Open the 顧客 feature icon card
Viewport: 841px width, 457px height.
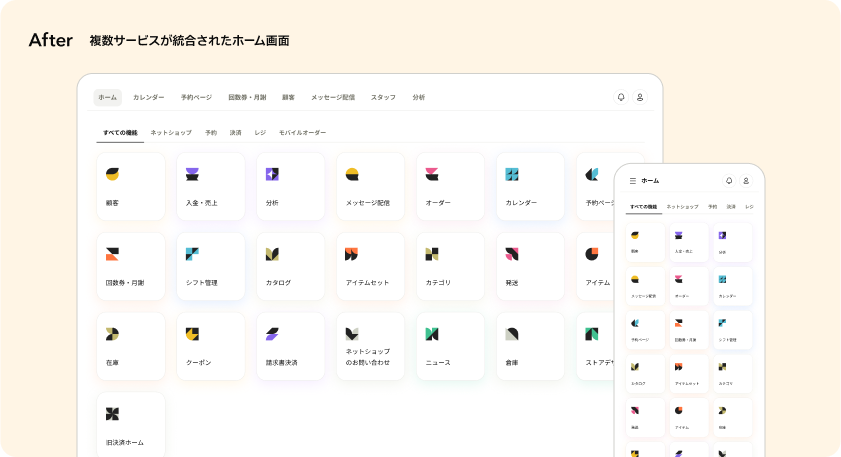(x=130, y=186)
